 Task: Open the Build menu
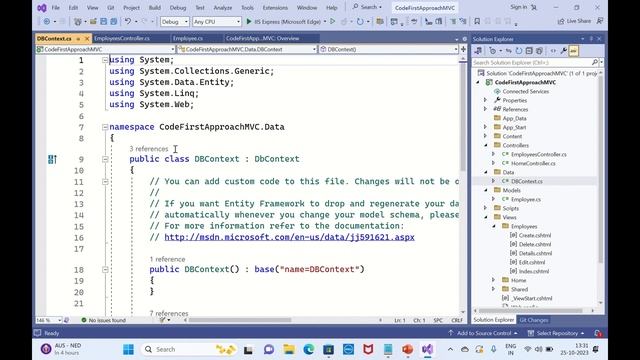155,7
